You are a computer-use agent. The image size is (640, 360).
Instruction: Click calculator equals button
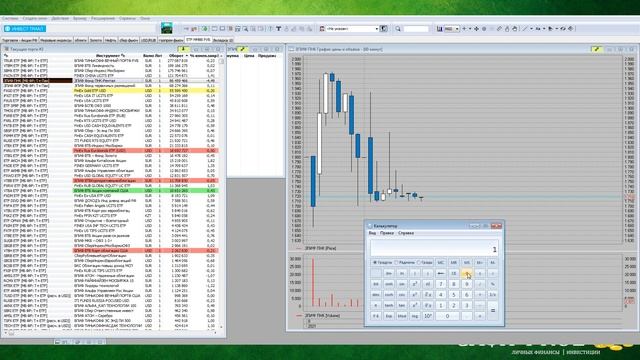coord(493,310)
